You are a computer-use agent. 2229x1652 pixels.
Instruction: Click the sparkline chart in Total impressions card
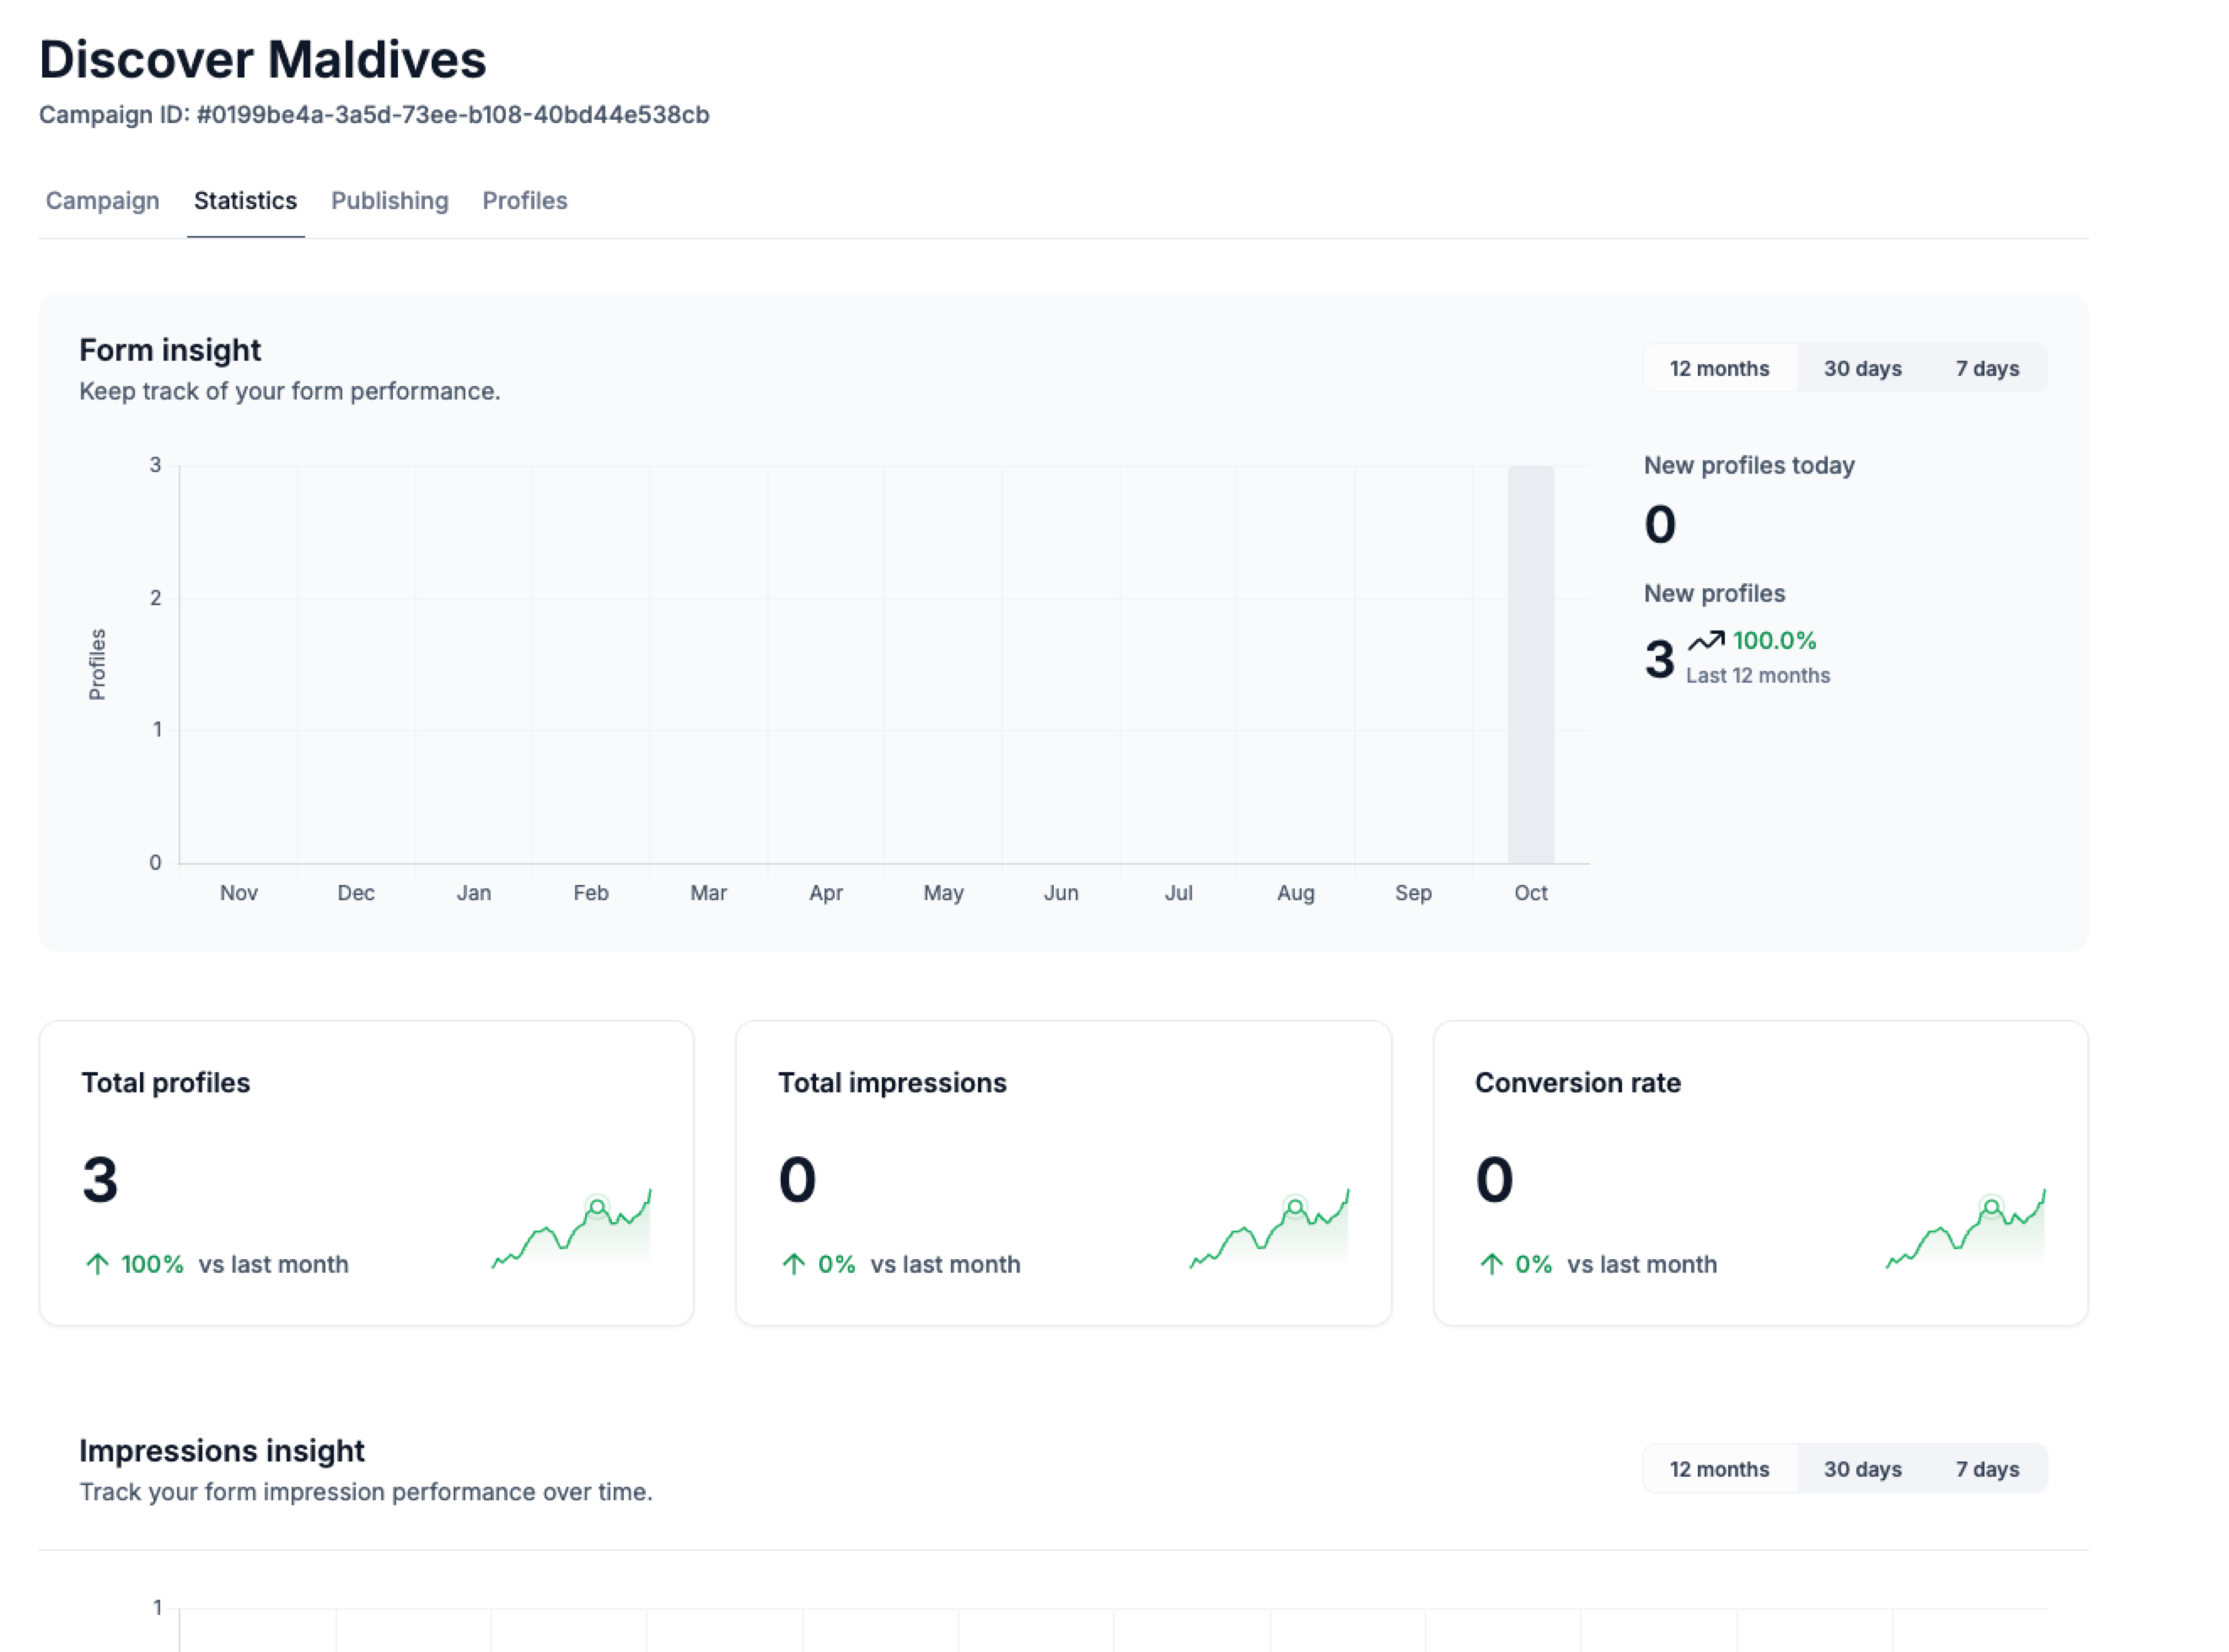click(x=1268, y=1230)
